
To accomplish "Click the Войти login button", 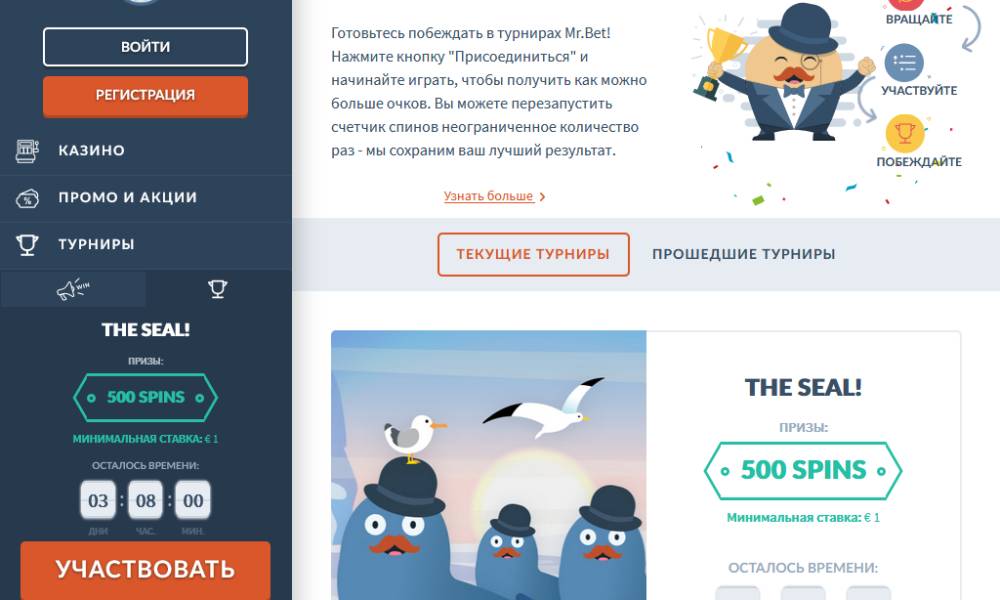I will tap(145, 47).
